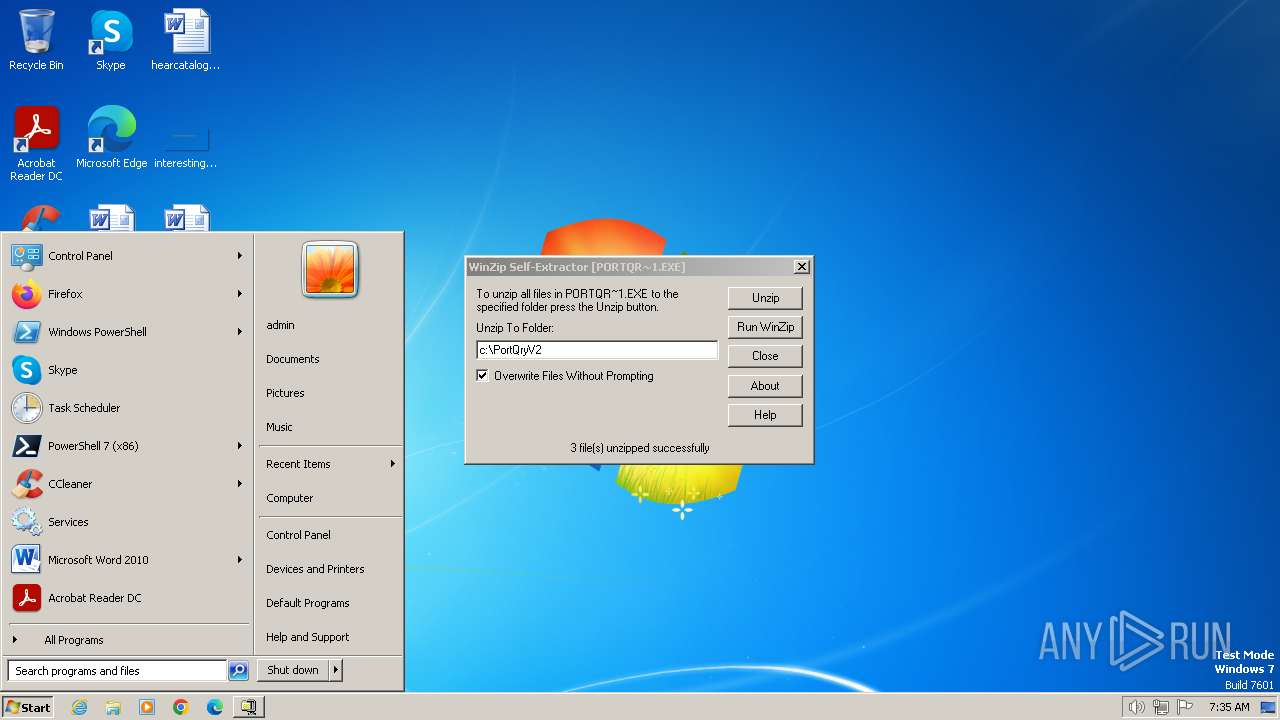Click the Action Center flag tray icon
The width and height of the screenshot is (1280, 720).
point(1185,707)
